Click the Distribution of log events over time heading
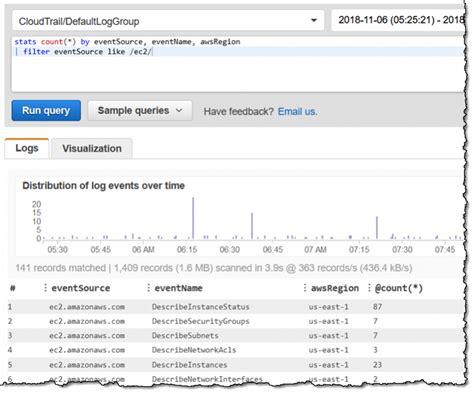Viewport: 474px width, 393px height. coord(103,186)
